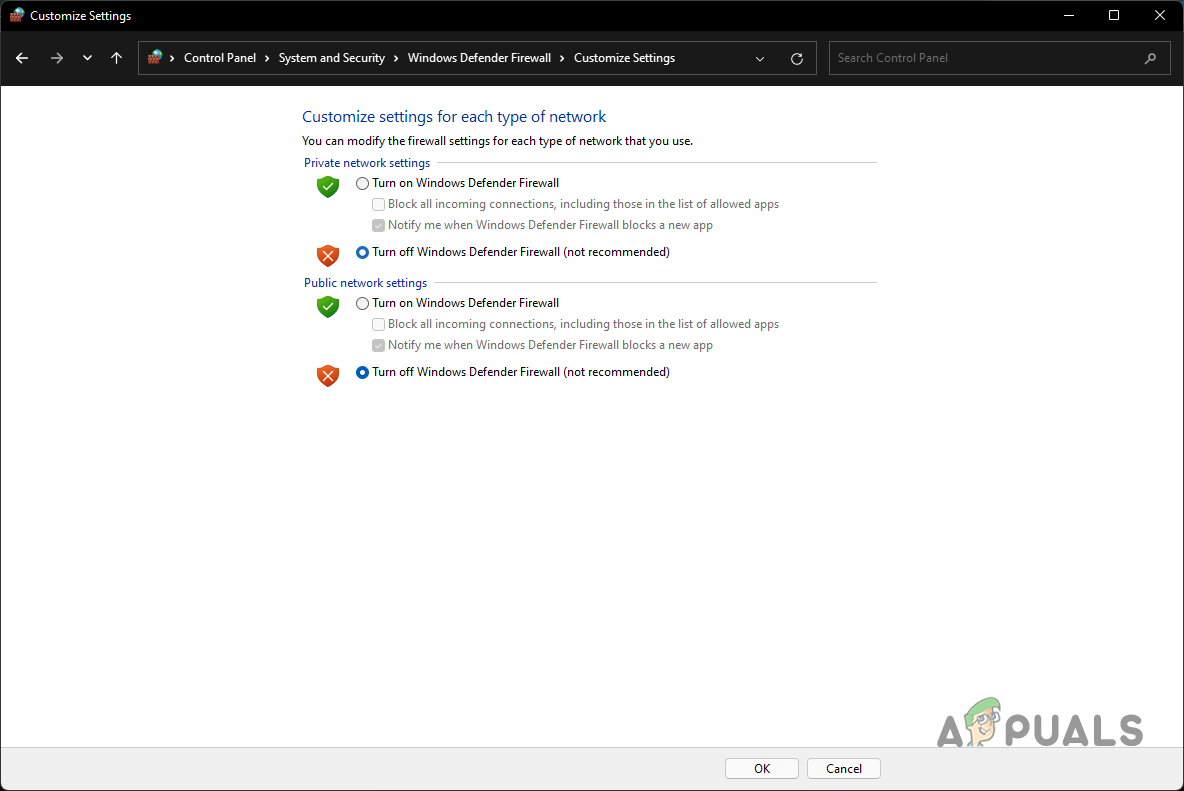Click the Customize Settings breadcrumb
The width and height of the screenshot is (1184, 791).
[x=624, y=58]
